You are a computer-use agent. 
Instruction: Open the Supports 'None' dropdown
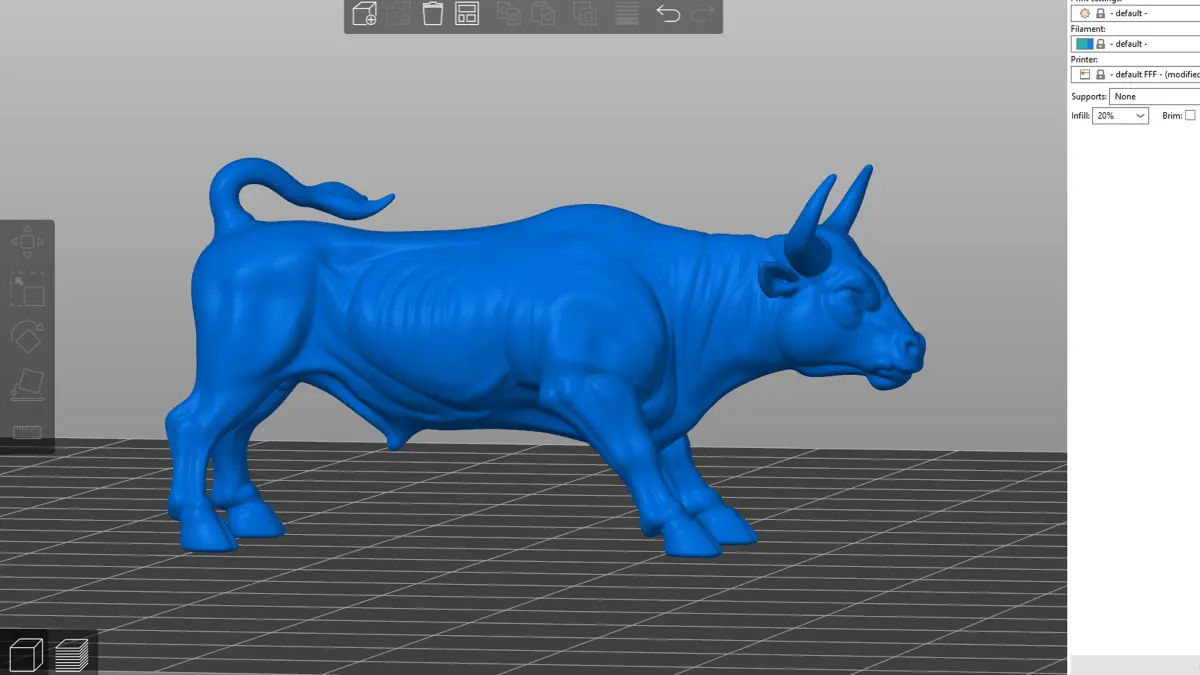click(x=1154, y=97)
